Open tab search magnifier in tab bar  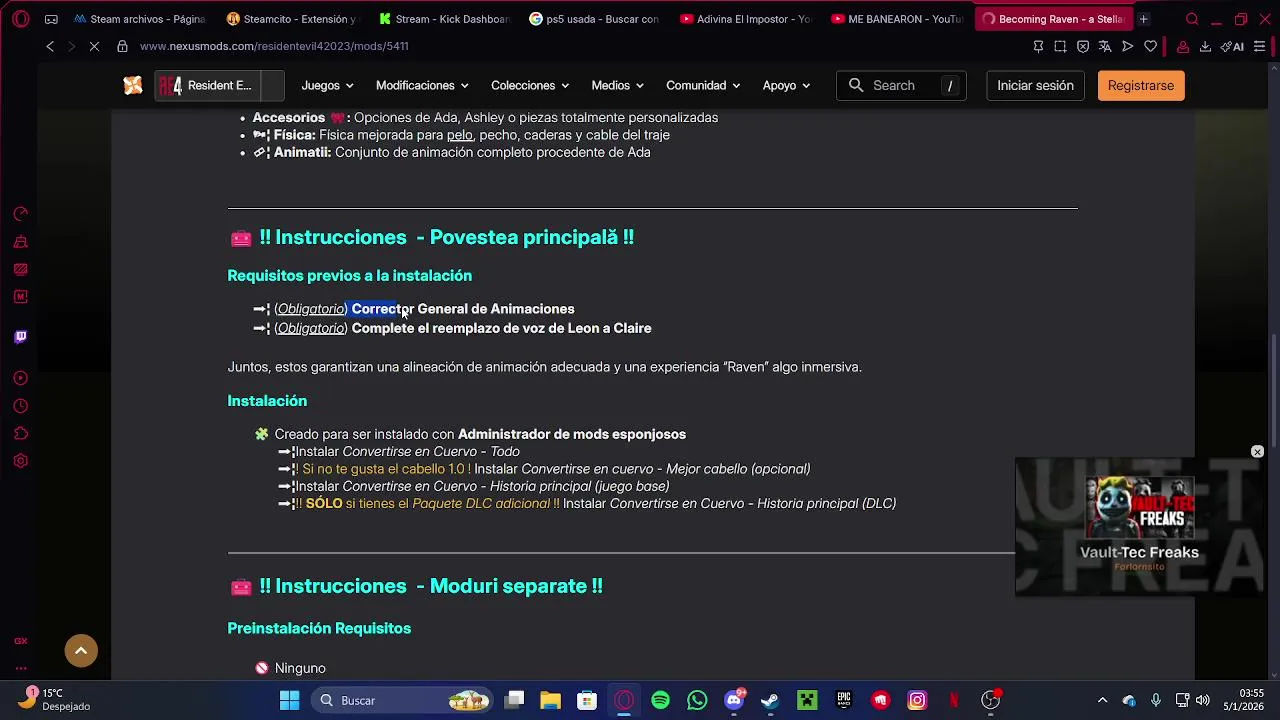1192,19
